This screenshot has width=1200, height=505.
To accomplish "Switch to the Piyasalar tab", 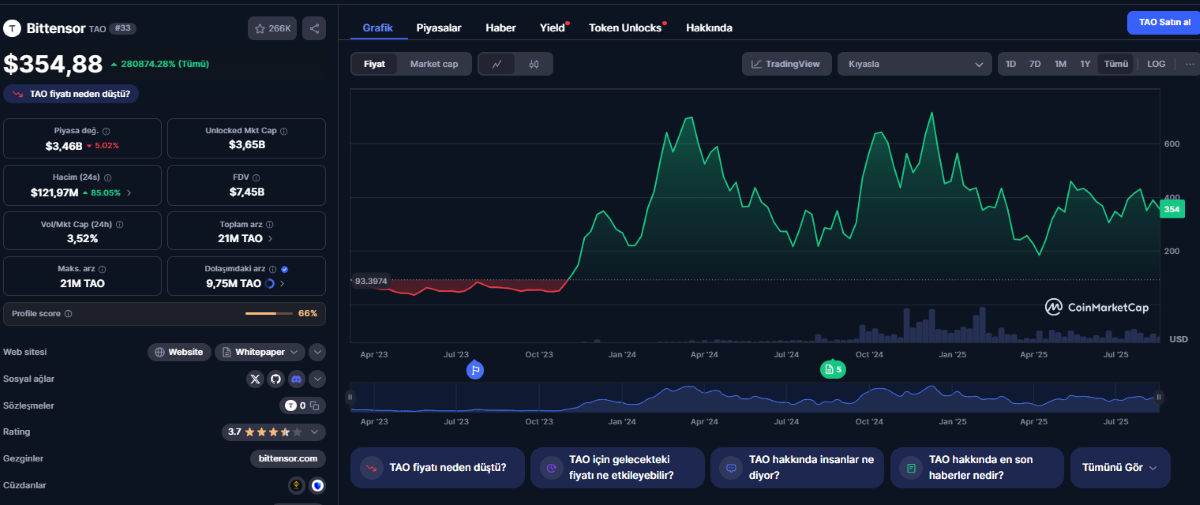I will click(439, 27).
